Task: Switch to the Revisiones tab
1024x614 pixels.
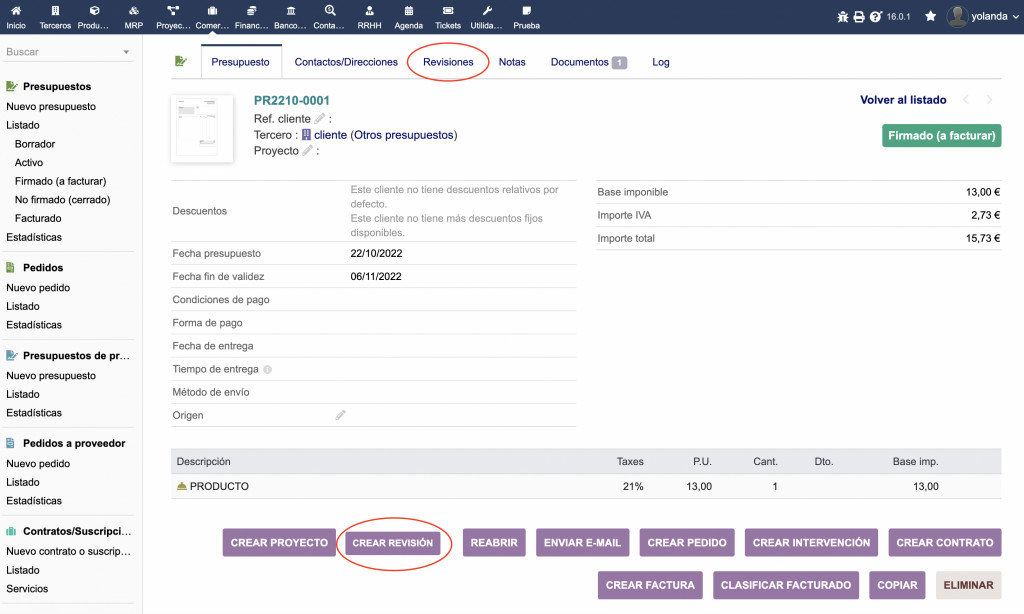Action: (448, 62)
